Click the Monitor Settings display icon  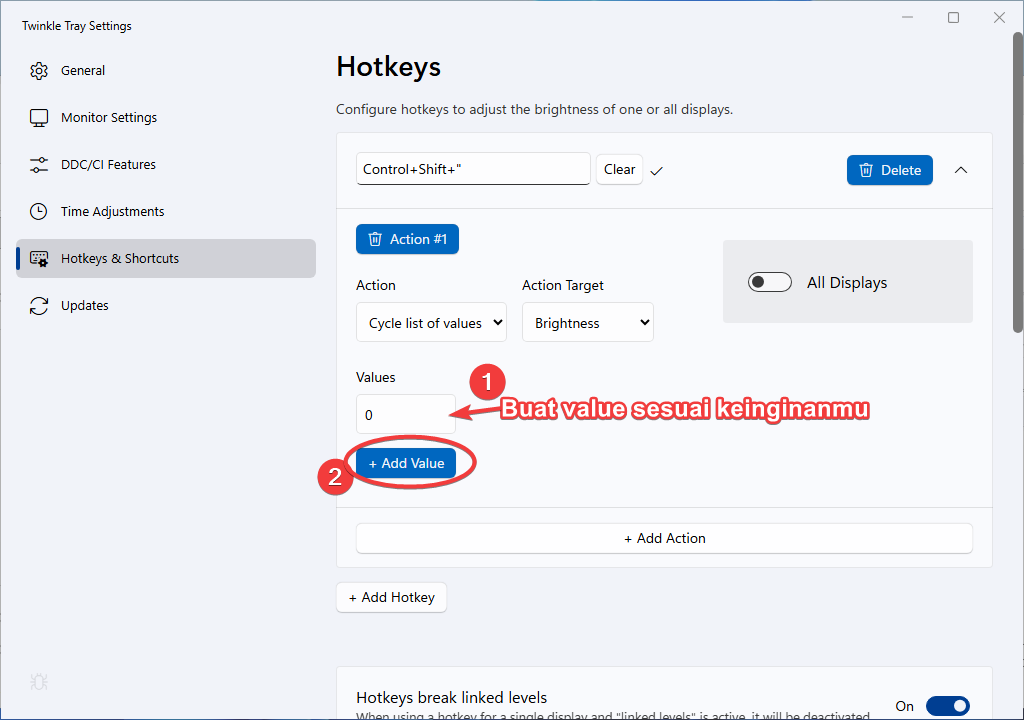coord(39,118)
